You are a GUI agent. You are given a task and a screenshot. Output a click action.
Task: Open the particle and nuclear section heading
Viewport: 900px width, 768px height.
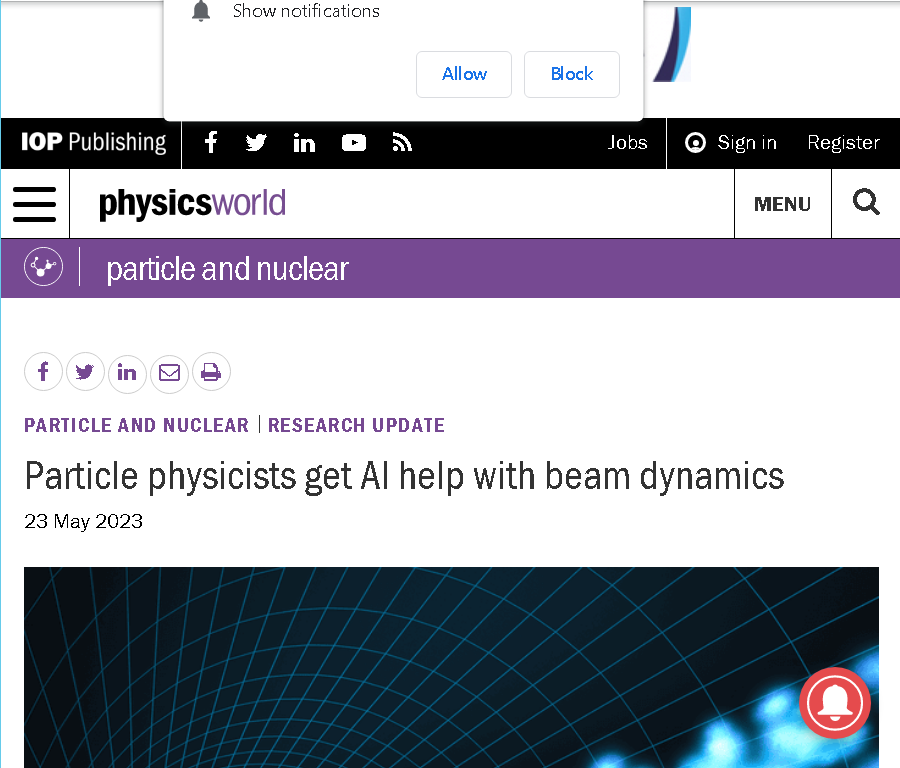click(227, 269)
